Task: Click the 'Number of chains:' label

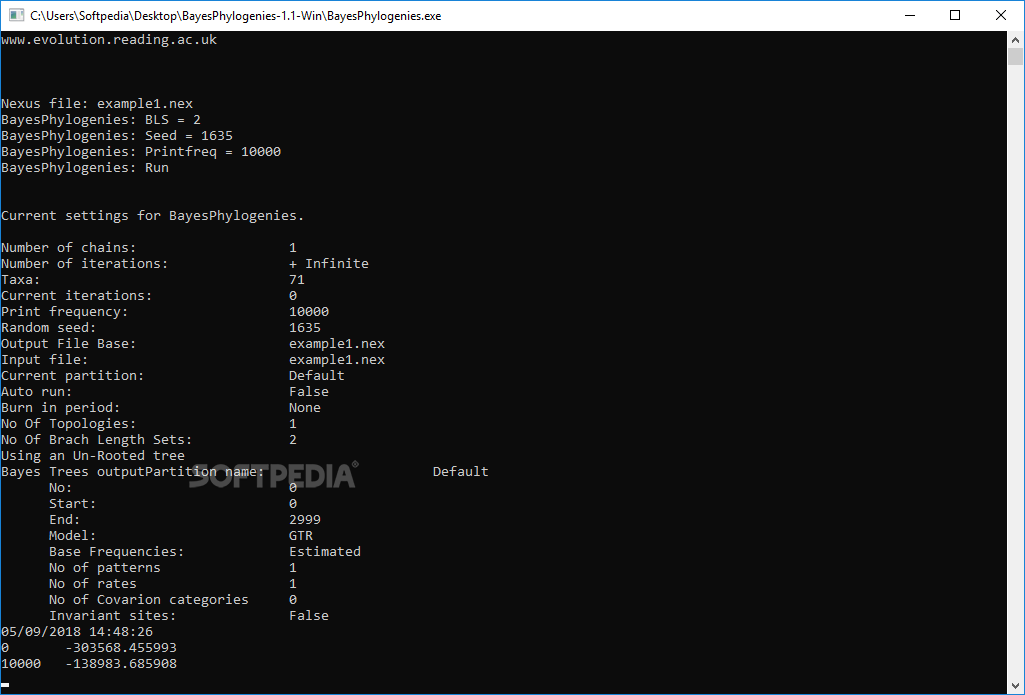Action: [x=69, y=248]
